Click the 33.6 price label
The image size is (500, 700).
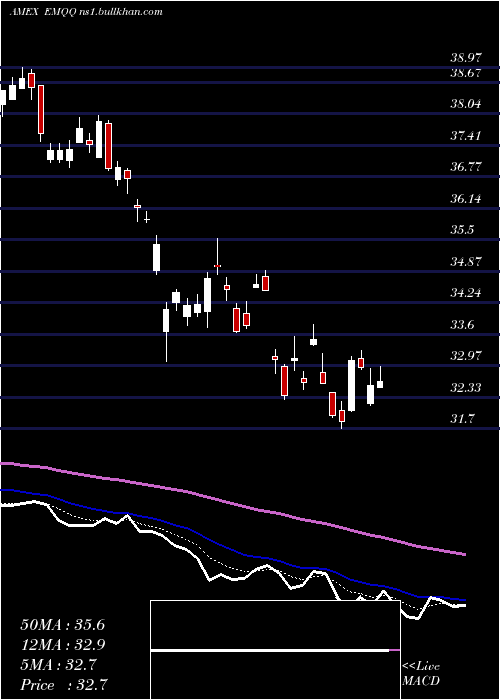pos(462,325)
